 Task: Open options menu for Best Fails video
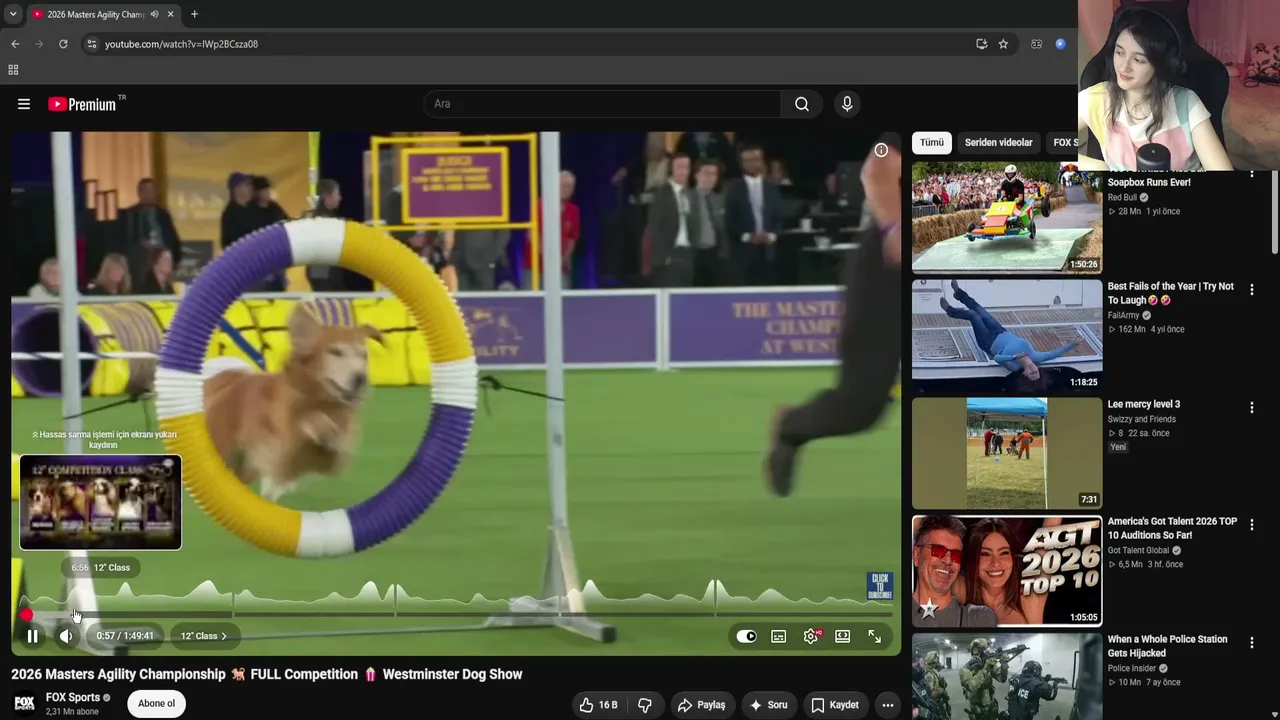click(x=1252, y=290)
